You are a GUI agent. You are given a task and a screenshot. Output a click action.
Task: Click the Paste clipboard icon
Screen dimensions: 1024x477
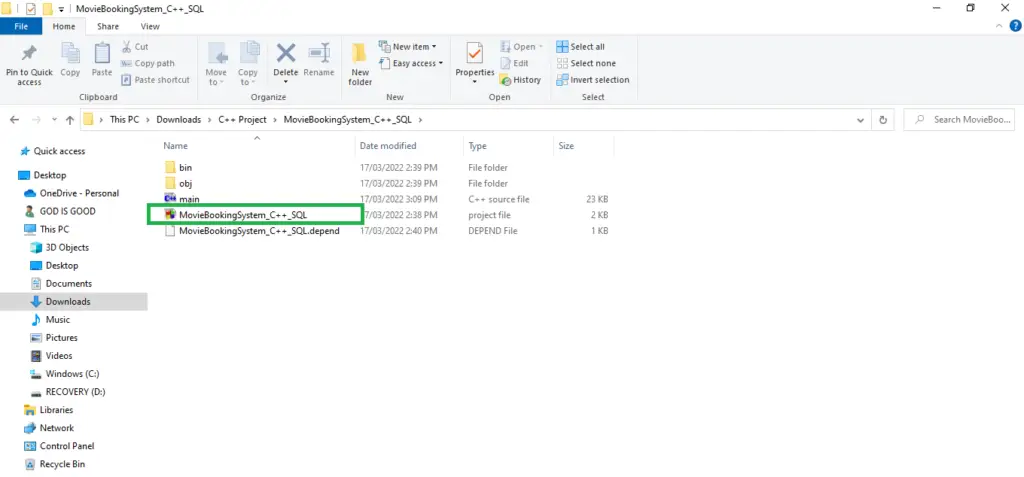102,53
